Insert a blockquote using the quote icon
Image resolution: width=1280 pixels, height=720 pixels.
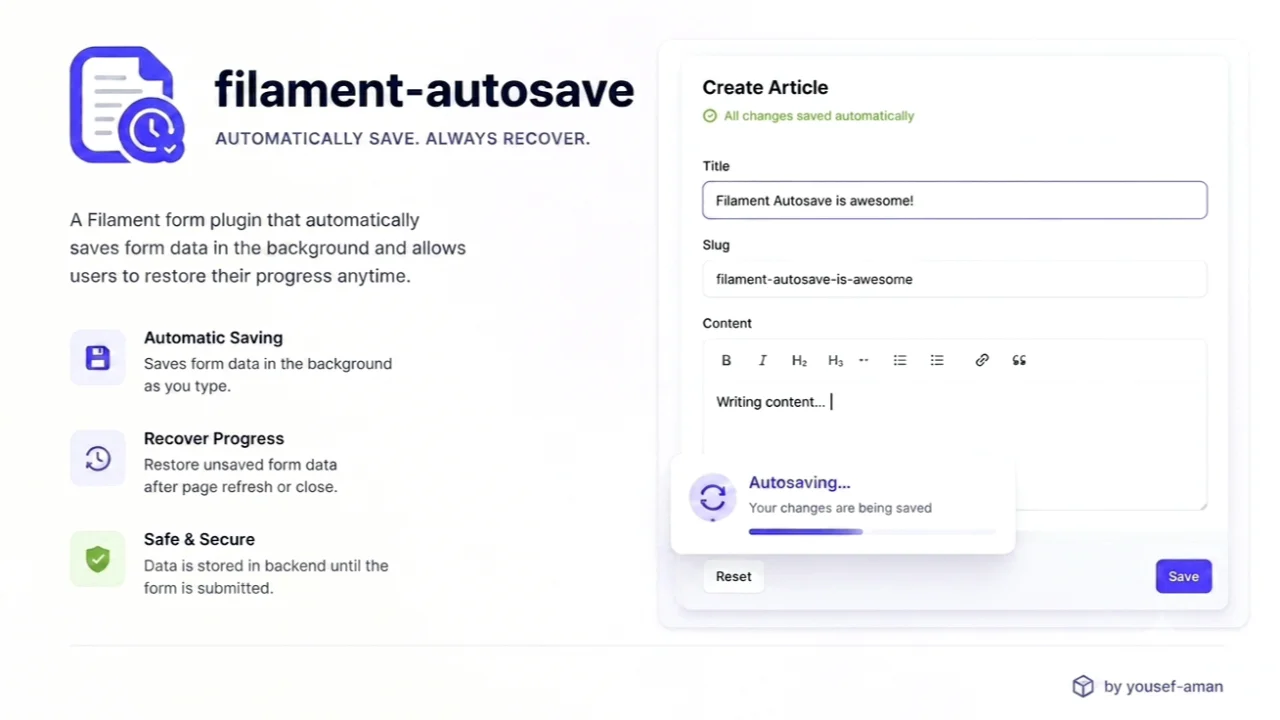(x=1019, y=360)
